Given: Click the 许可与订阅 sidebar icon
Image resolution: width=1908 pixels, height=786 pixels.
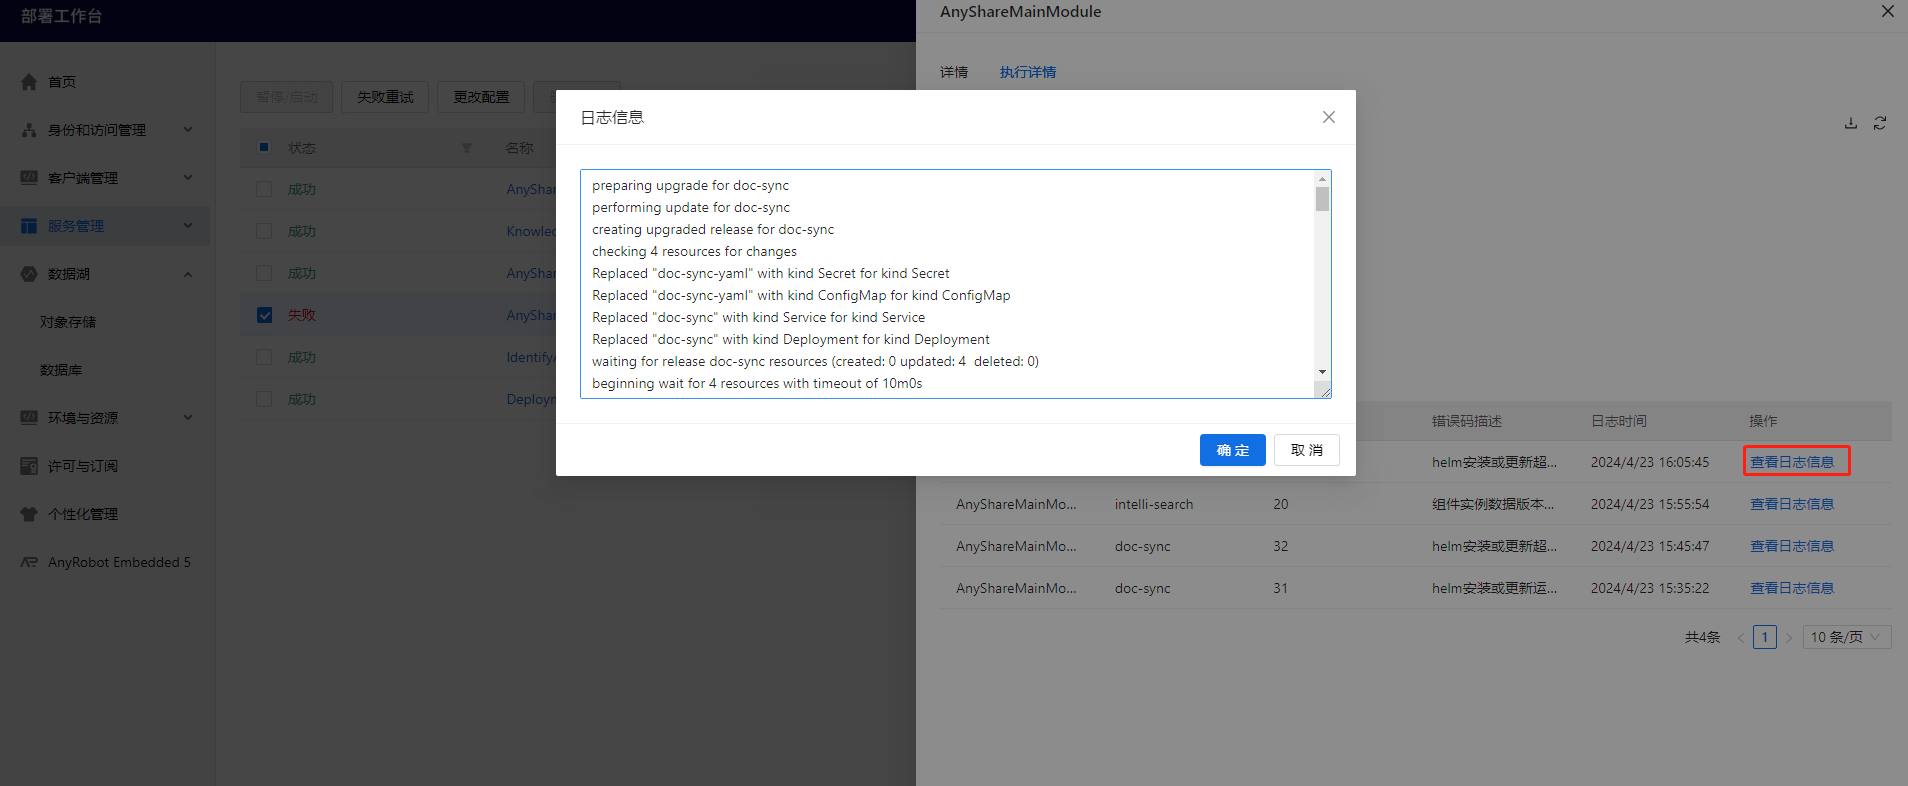Looking at the screenshot, I should 29,466.
